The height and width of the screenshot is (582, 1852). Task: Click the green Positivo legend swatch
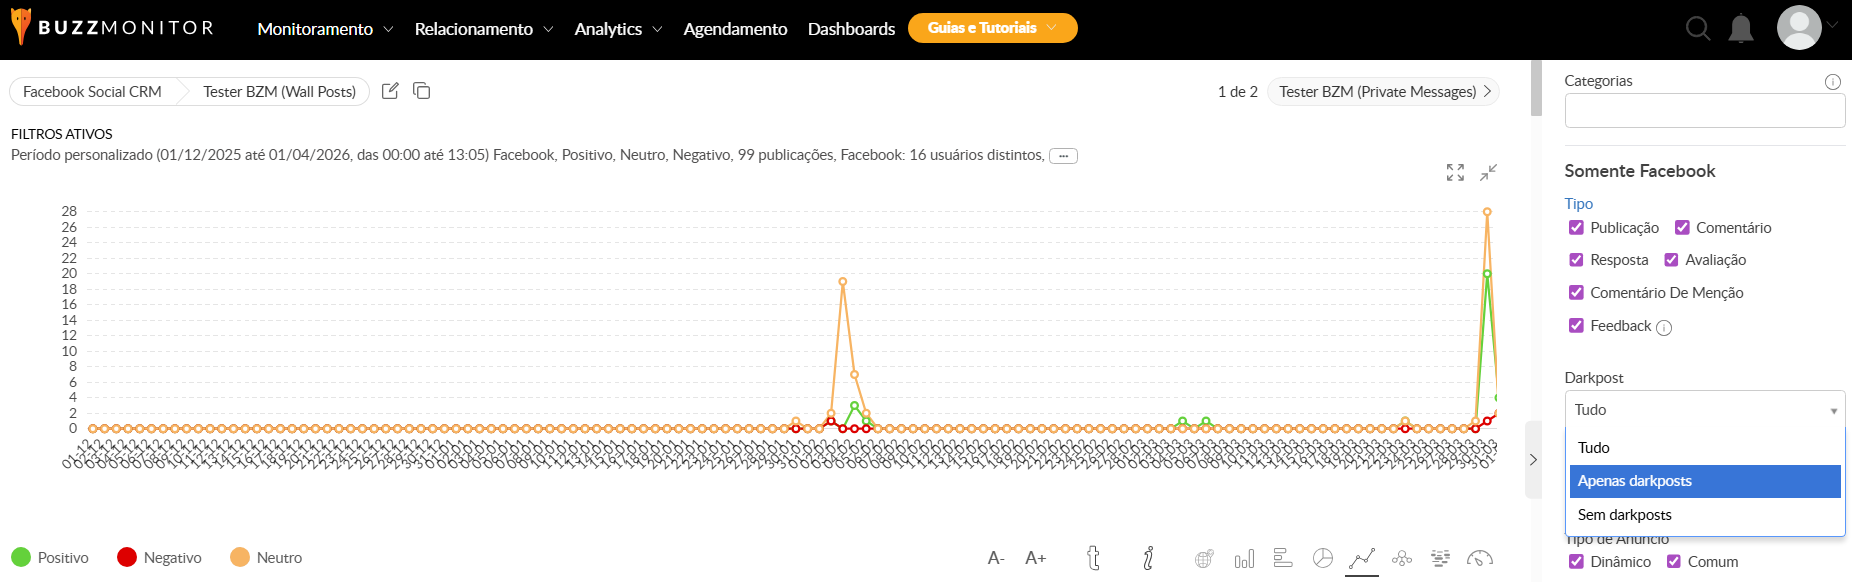coord(21,557)
